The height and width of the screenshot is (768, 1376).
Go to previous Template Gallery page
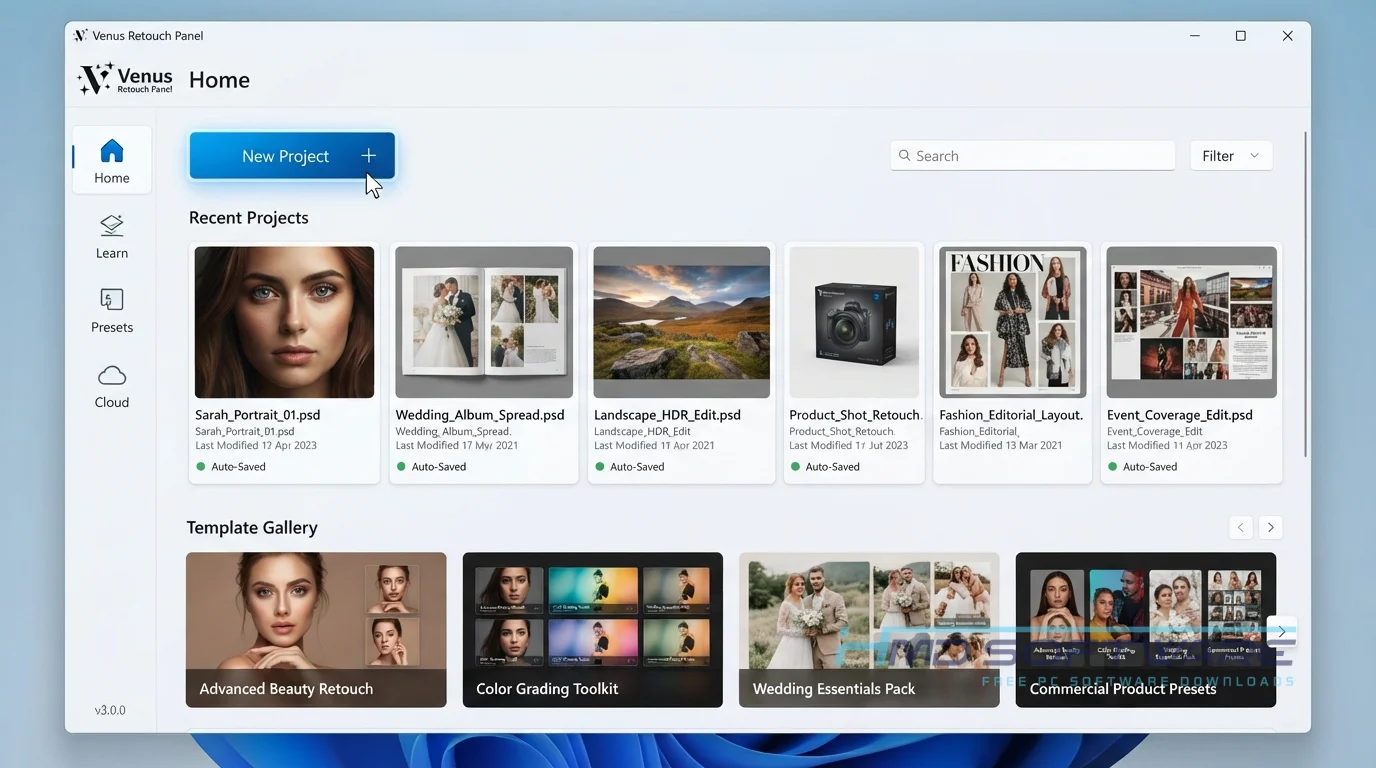tap(1240, 527)
